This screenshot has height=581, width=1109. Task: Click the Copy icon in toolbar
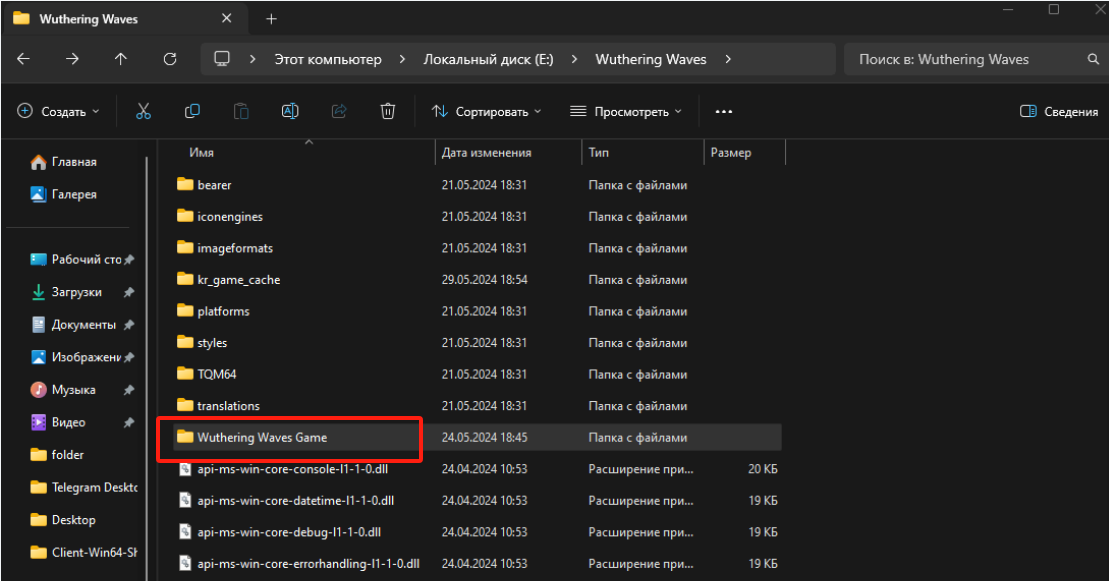click(x=192, y=111)
